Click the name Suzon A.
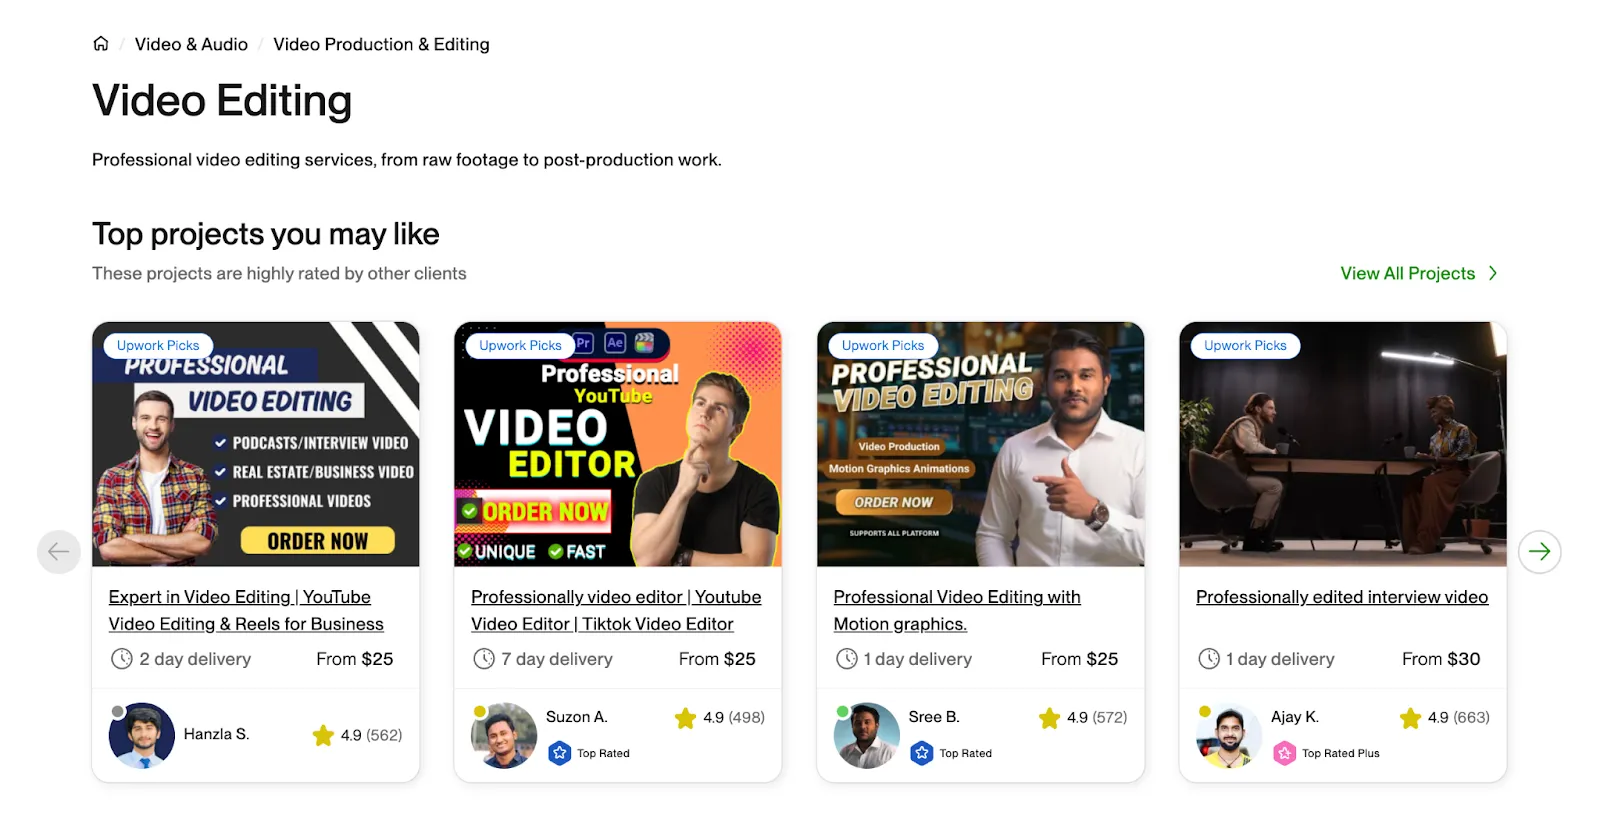 point(577,717)
